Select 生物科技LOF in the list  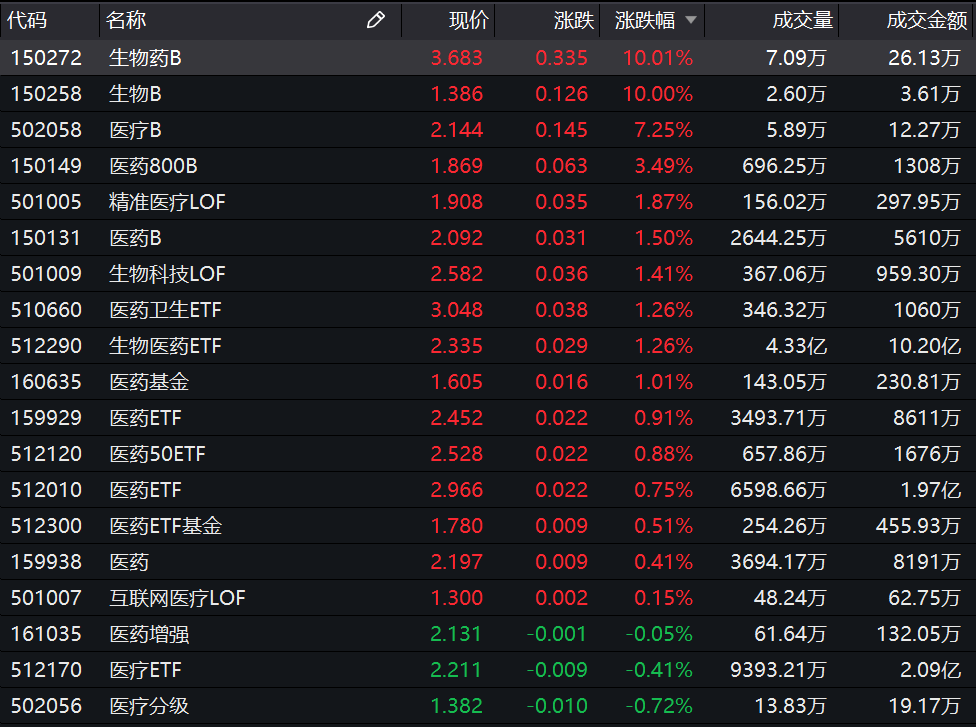[167, 274]
